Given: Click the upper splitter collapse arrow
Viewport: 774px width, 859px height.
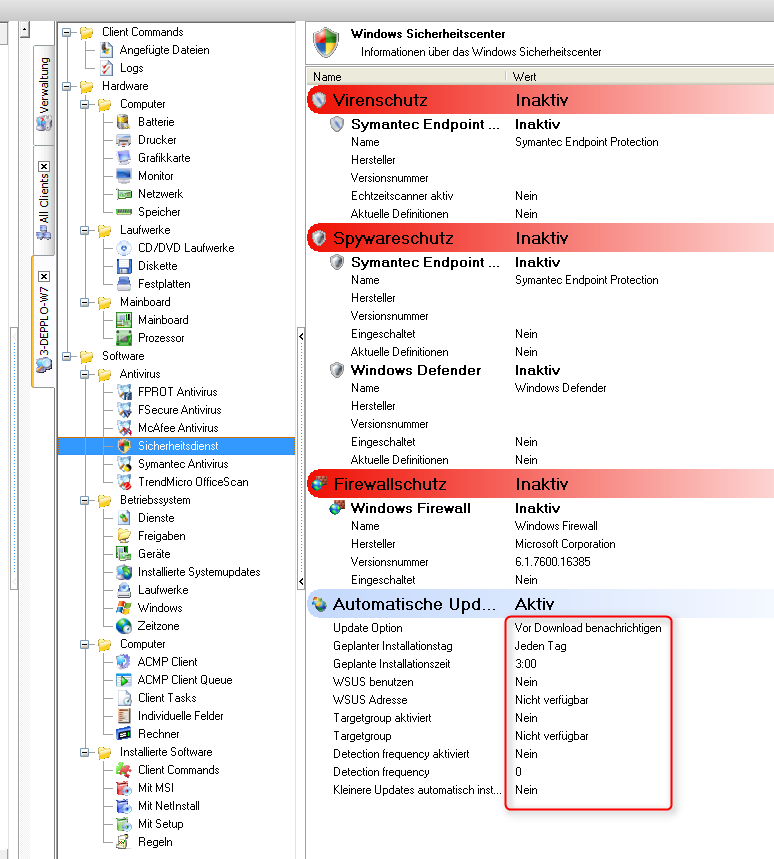Looking at the screenshot, I should (301, 336).
